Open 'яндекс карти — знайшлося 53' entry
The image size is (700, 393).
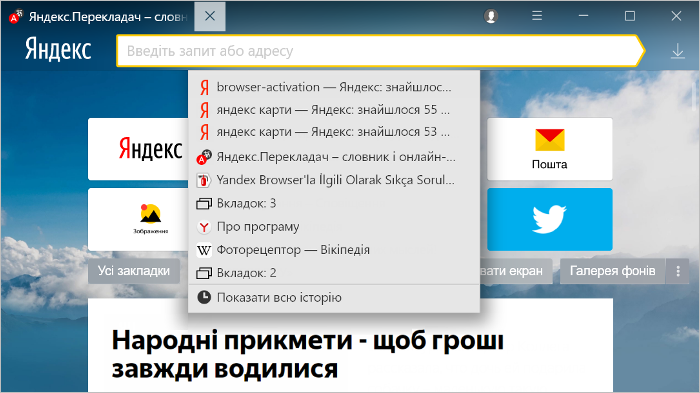pyautogui.click(x=334, y=132)
